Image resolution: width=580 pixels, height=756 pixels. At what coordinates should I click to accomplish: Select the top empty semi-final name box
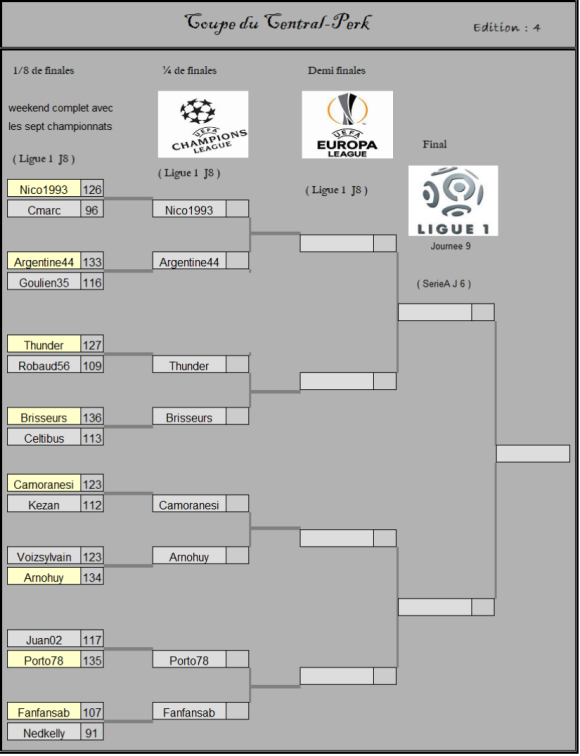[337, 243]
